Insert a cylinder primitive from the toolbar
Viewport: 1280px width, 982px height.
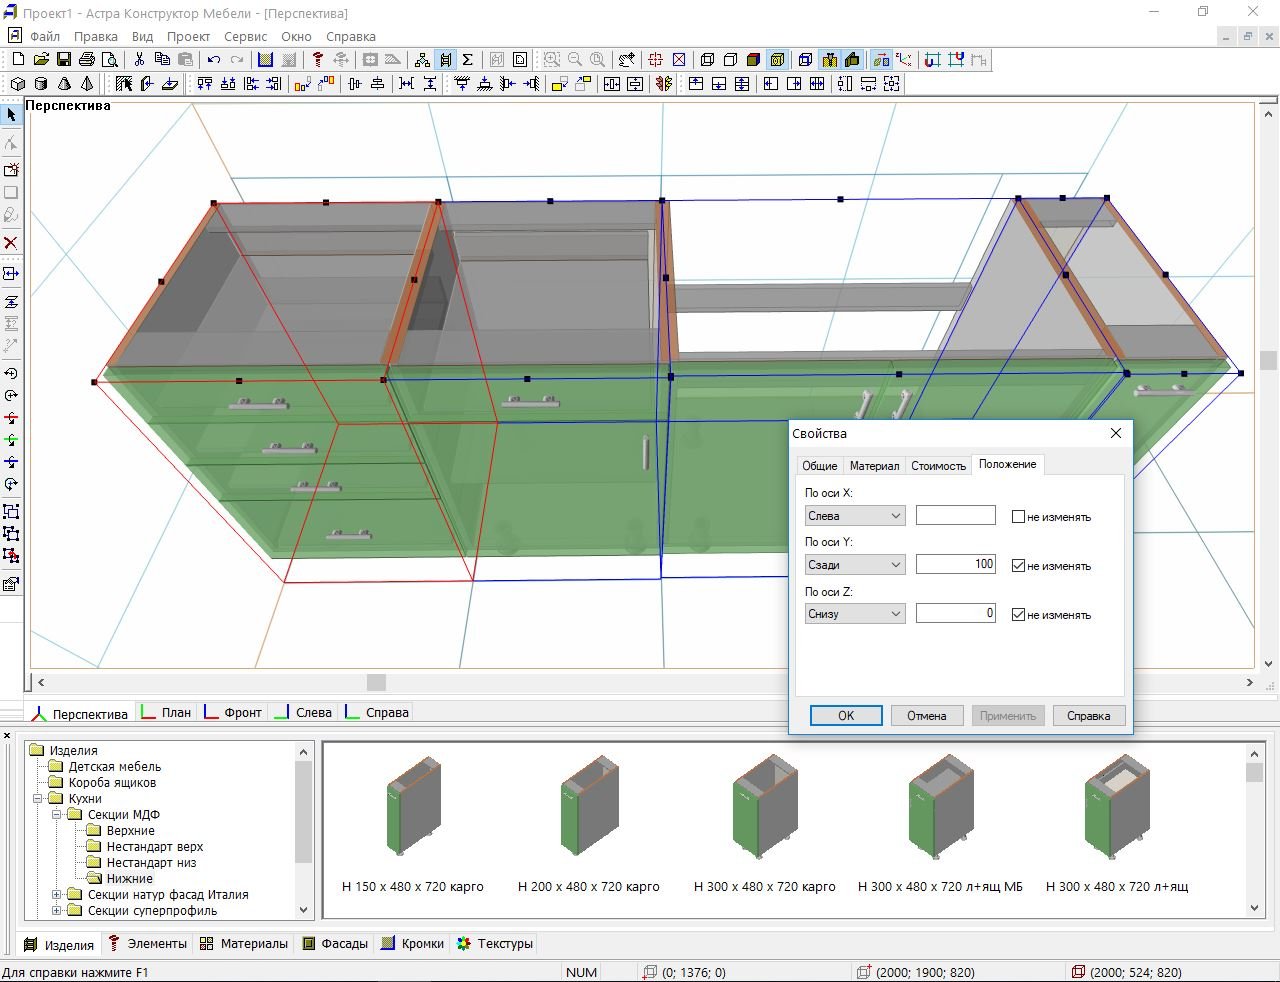point(41,84)
